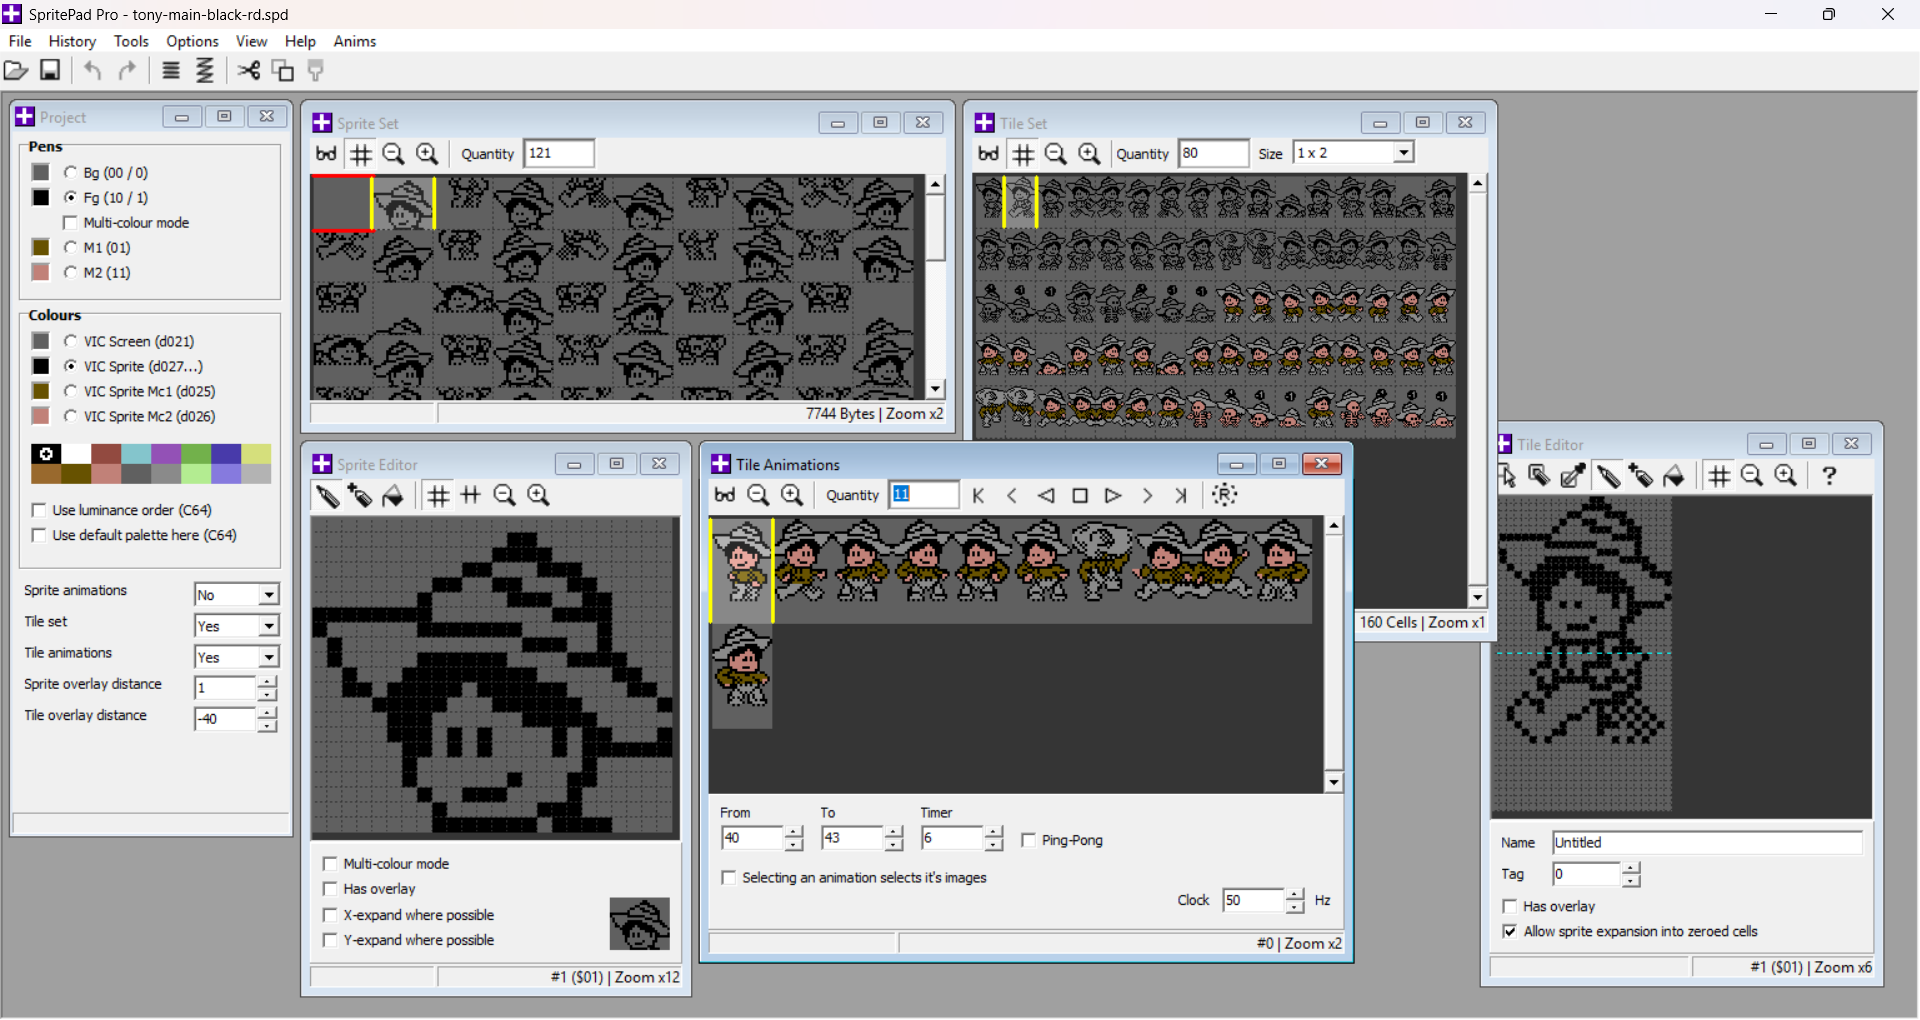1920x1020 pixels.
Task: Check Use luminance order (C64)
Action: (x=39, y=510)
